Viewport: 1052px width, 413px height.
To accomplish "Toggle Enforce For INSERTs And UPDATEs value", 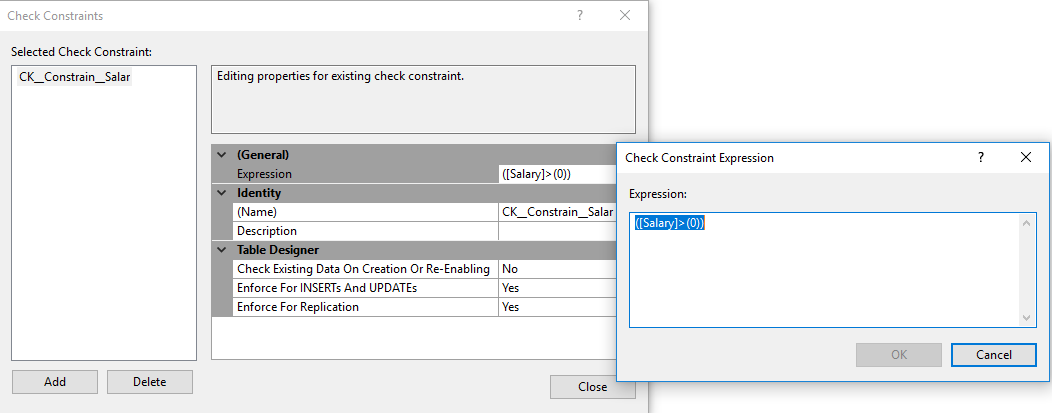I will [x=556, y=288].
